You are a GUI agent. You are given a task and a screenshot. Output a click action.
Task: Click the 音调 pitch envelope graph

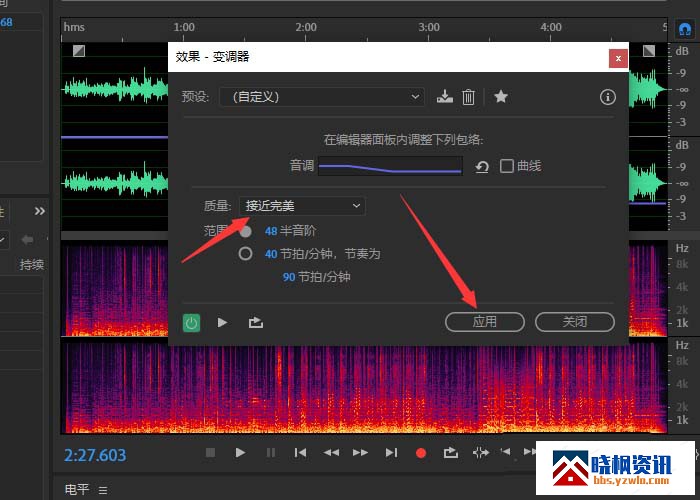pos(390,166)
